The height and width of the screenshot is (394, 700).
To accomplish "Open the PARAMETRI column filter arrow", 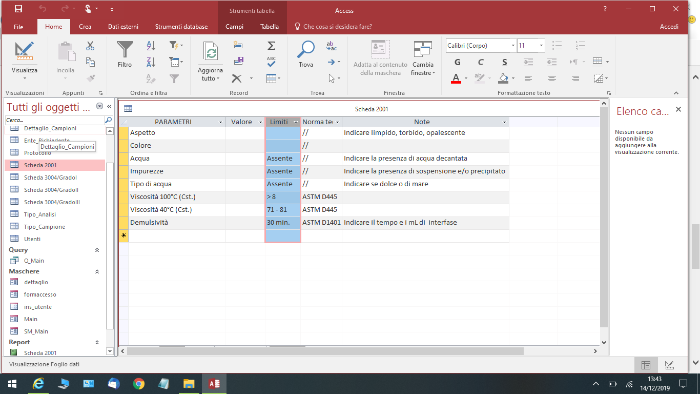I will tap(221, 122).
